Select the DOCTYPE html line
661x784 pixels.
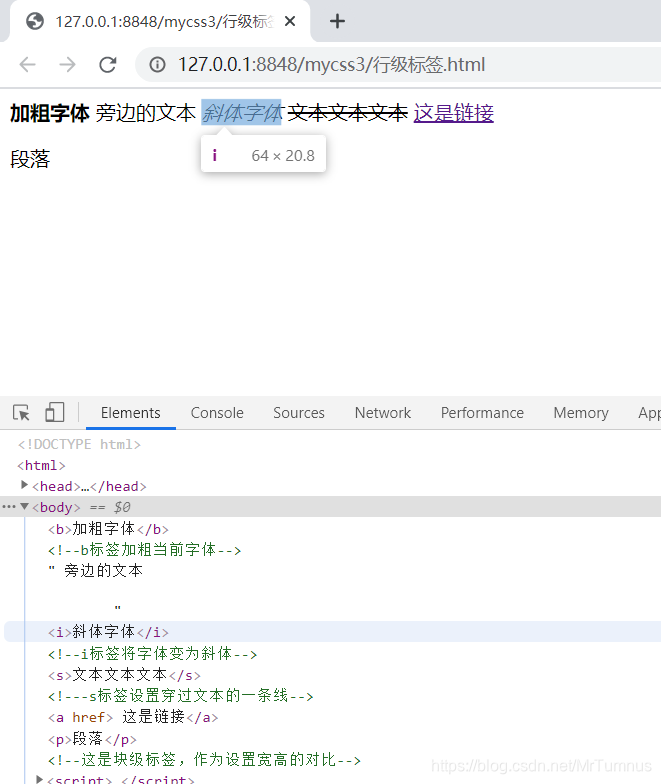coord(80,444)
